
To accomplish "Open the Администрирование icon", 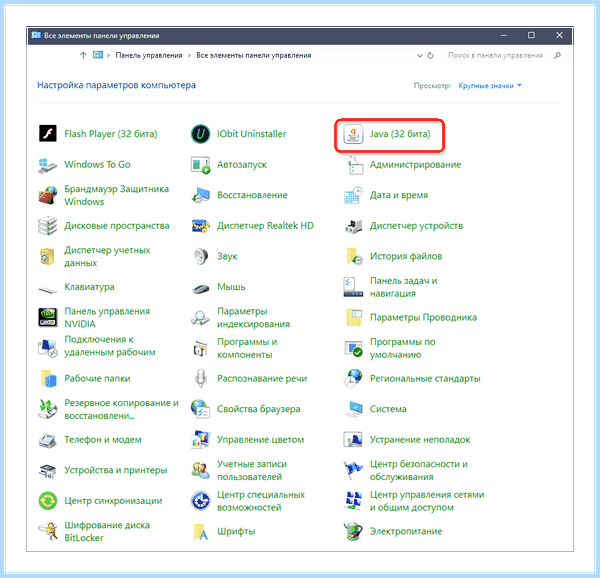I will (x=354, y=164).
